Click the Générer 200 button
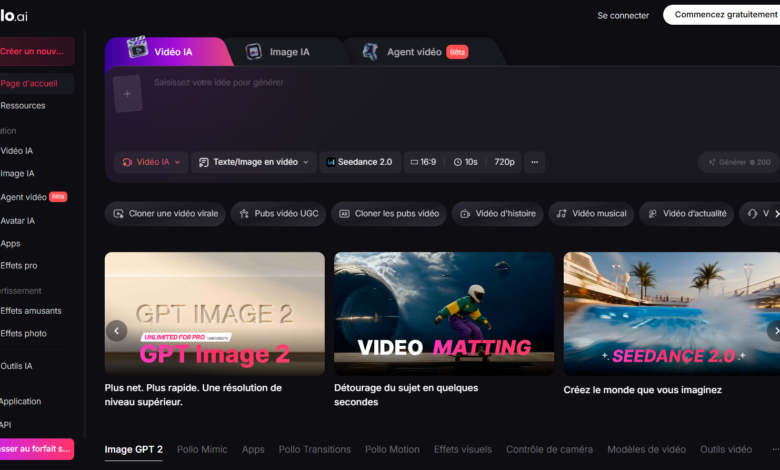This screenshot has height=470, width=780. 739,162
